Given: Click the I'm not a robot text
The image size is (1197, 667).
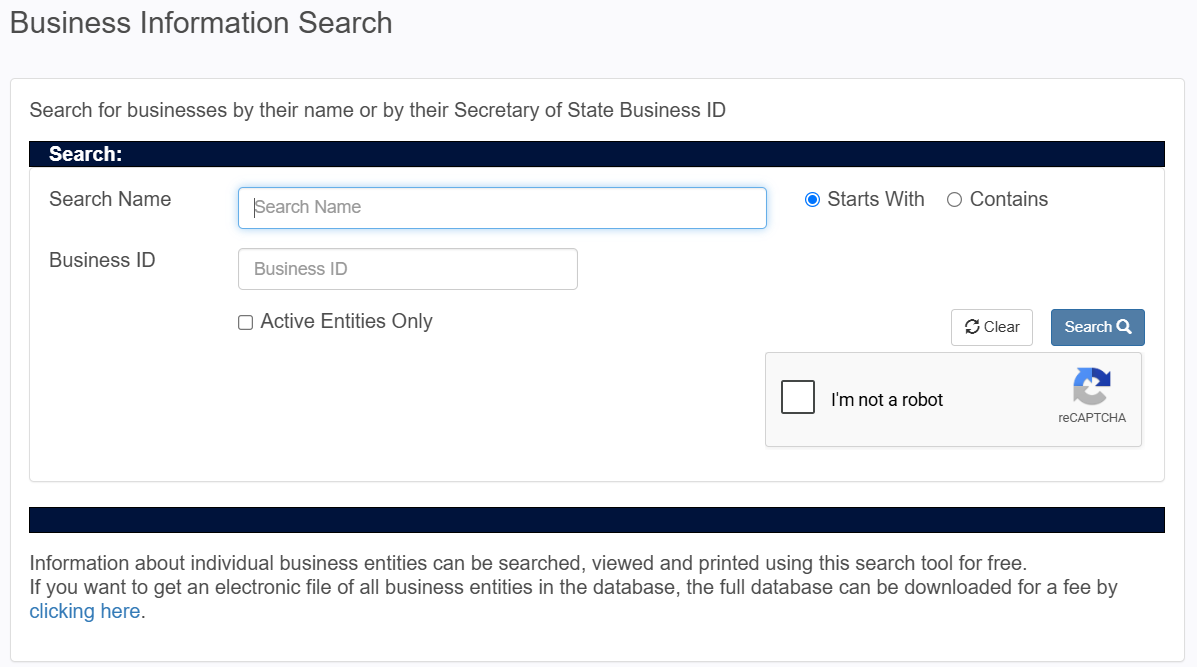Looking at the screenshot, I should point(887,400).
